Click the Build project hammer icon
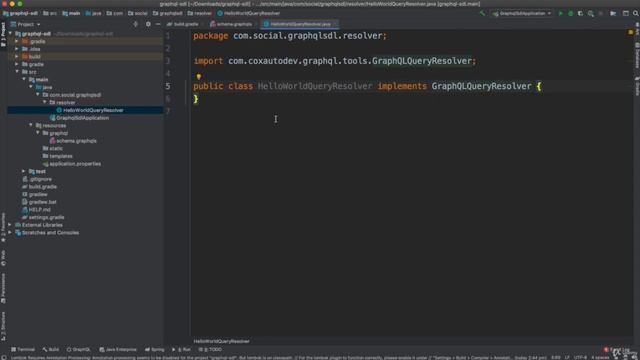 point(482,13)
